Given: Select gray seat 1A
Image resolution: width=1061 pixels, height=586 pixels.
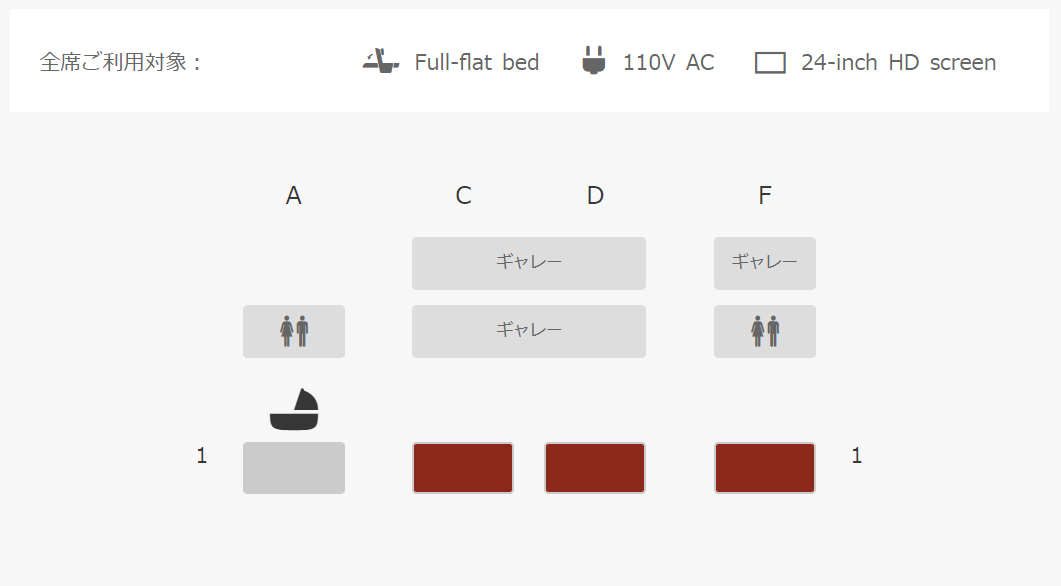Looking at the screenshot, I should coord(294,468).
